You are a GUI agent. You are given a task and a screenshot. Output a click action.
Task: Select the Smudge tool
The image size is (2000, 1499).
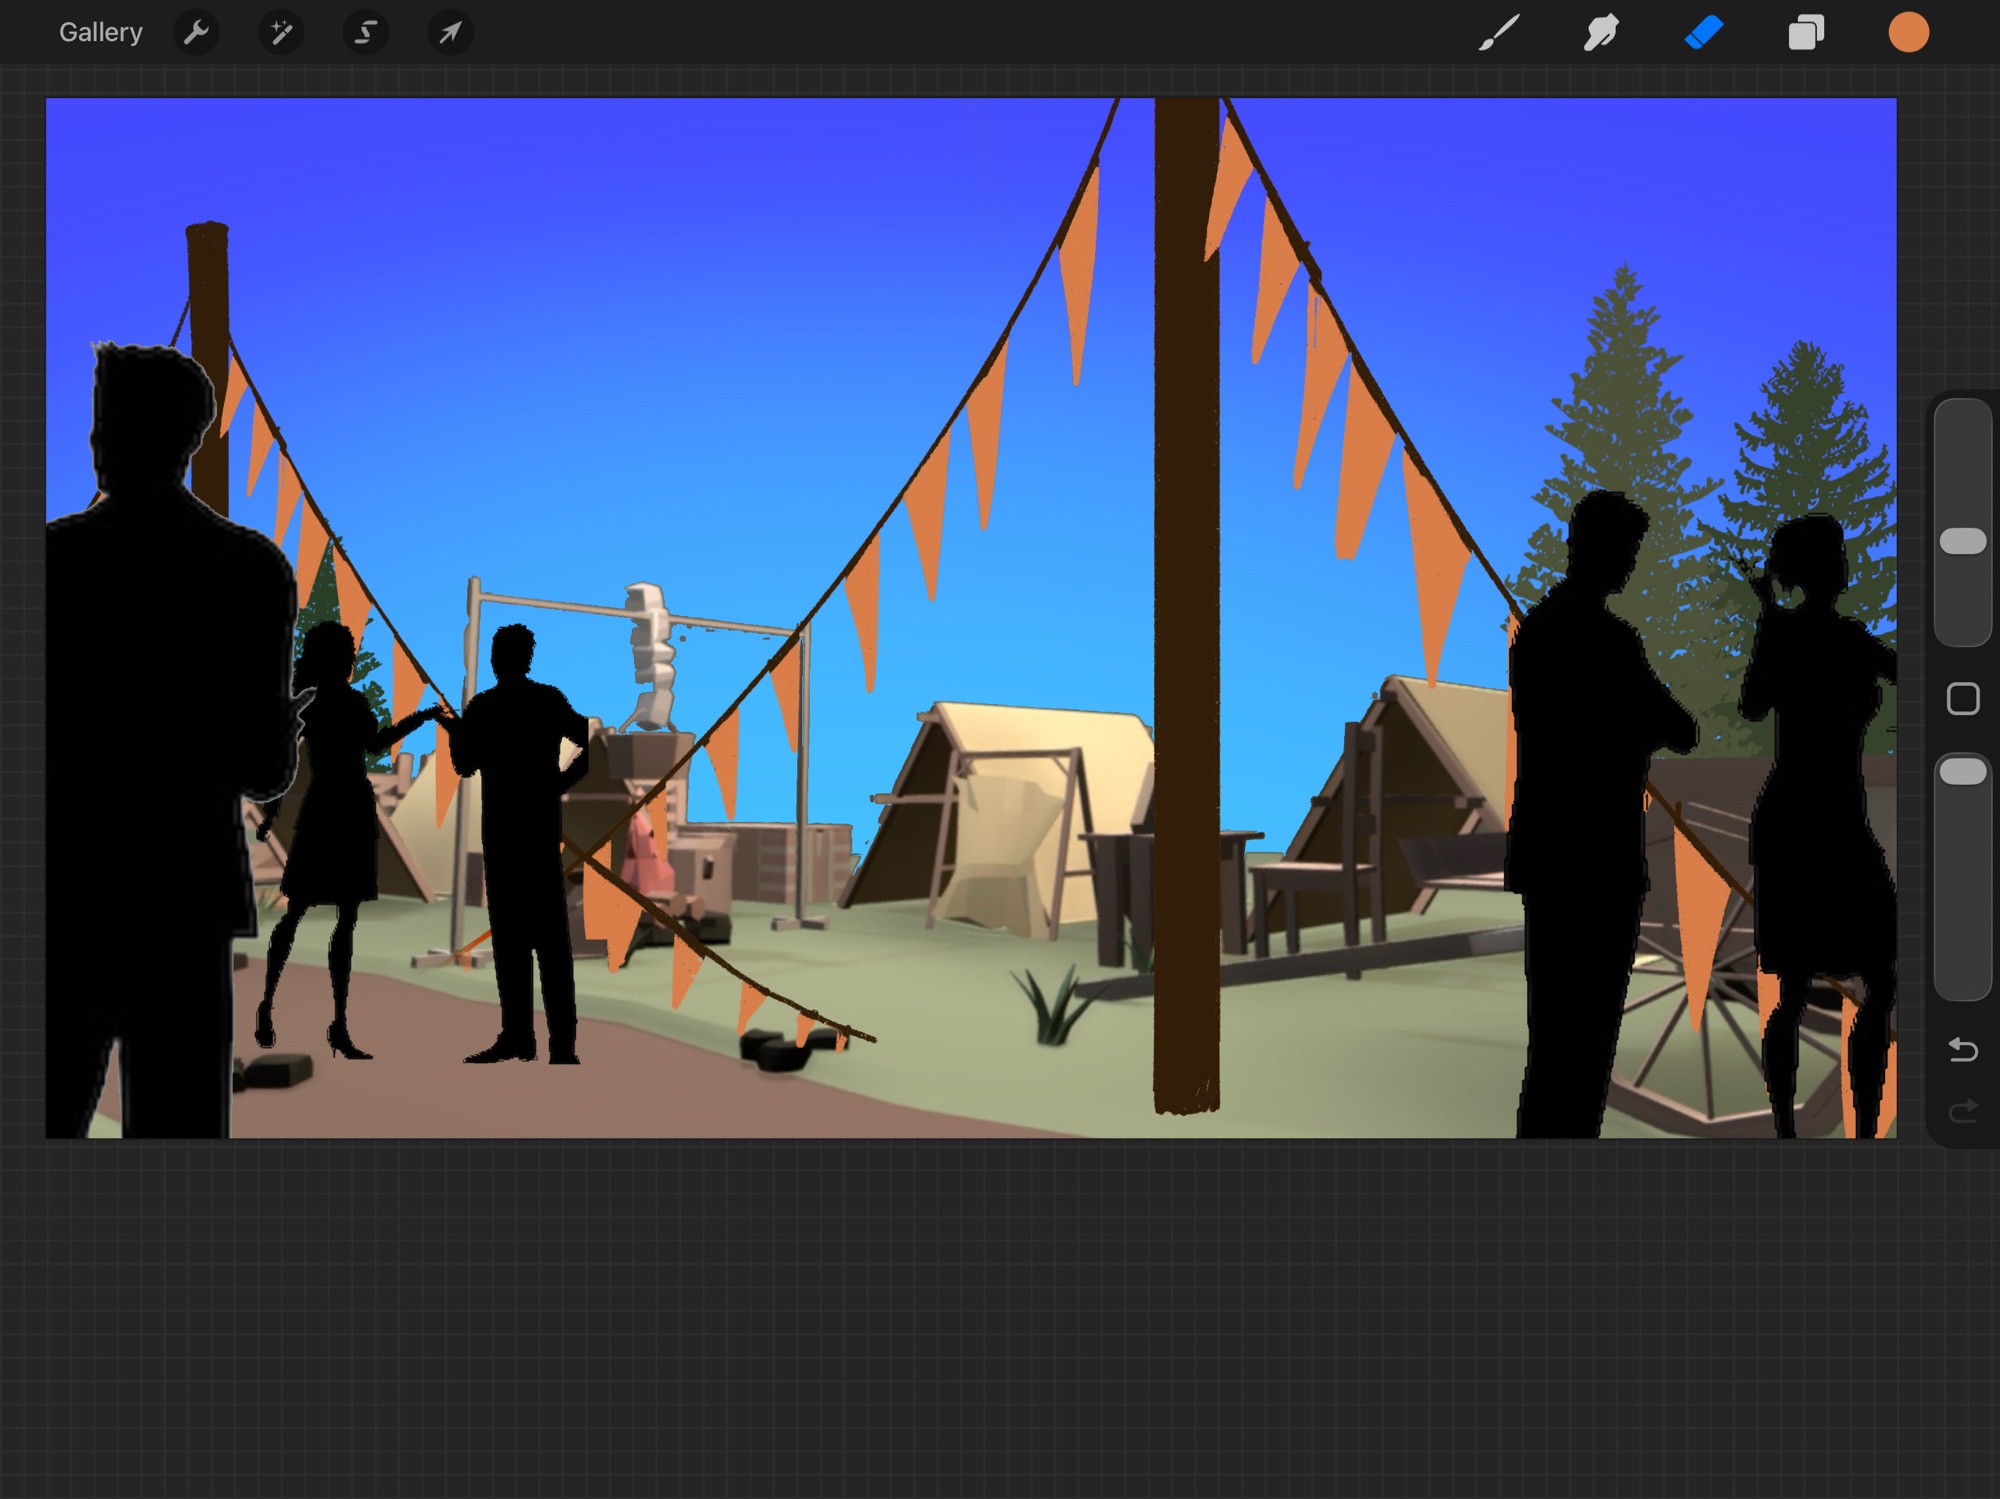[x=1601, y=33]
